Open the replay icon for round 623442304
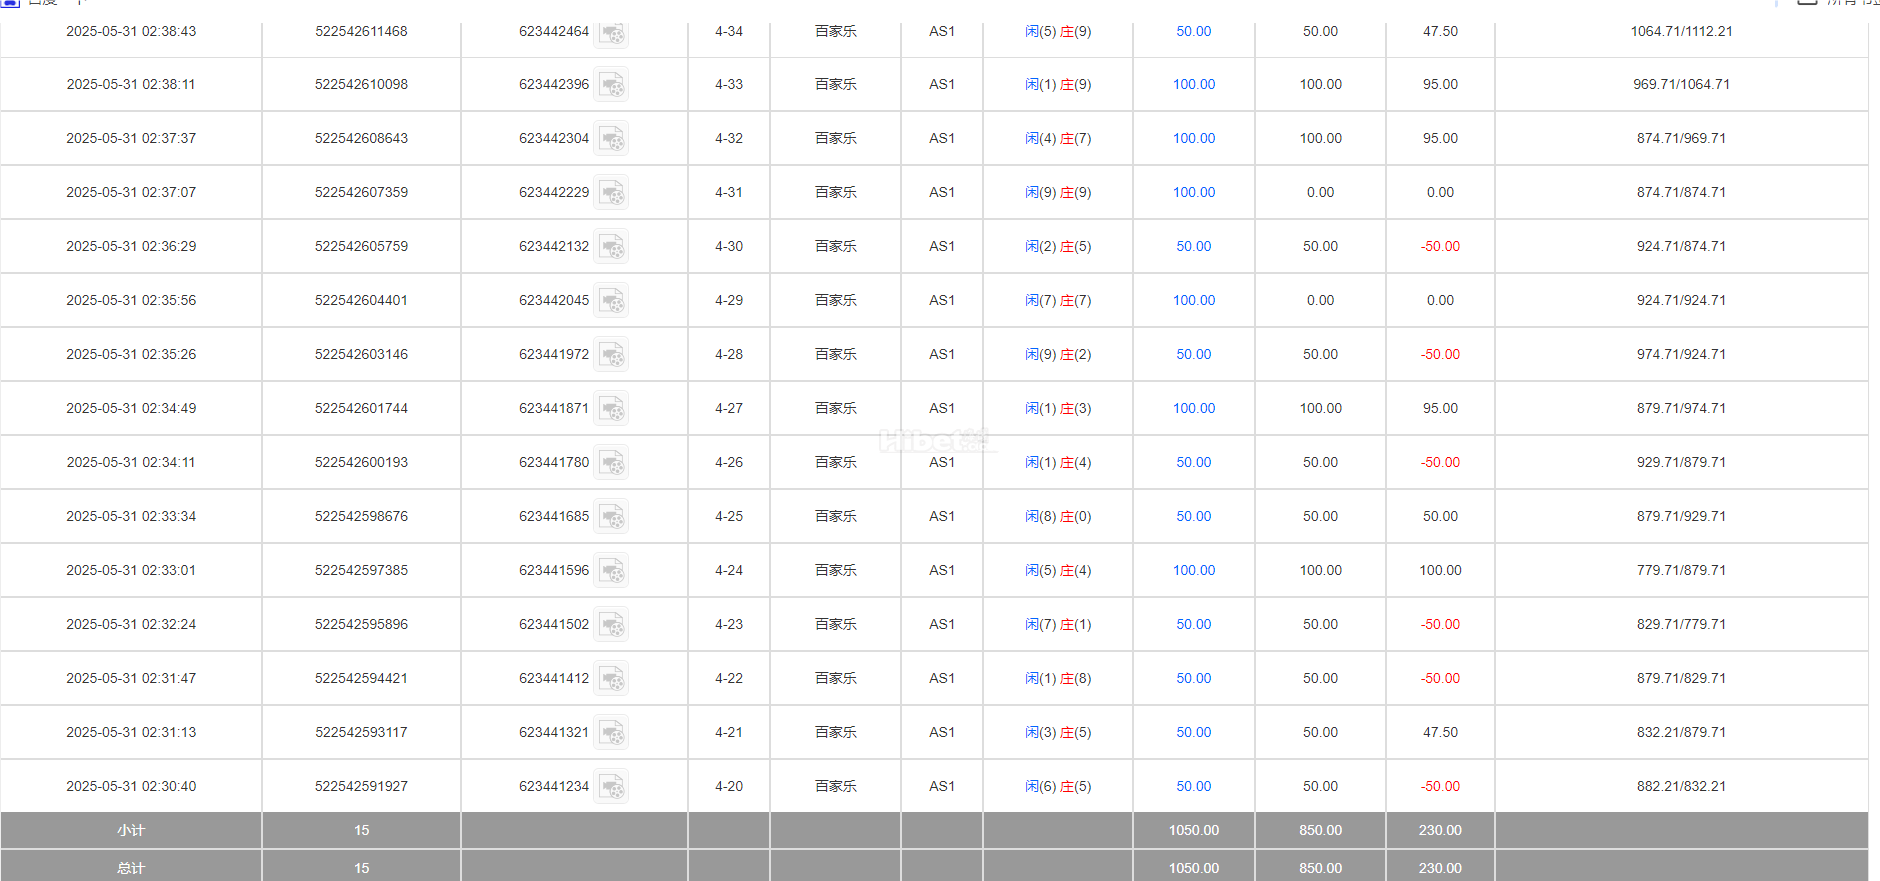Image resolution: width=1880 pixels, height=881 pixels. pos(612,139)
